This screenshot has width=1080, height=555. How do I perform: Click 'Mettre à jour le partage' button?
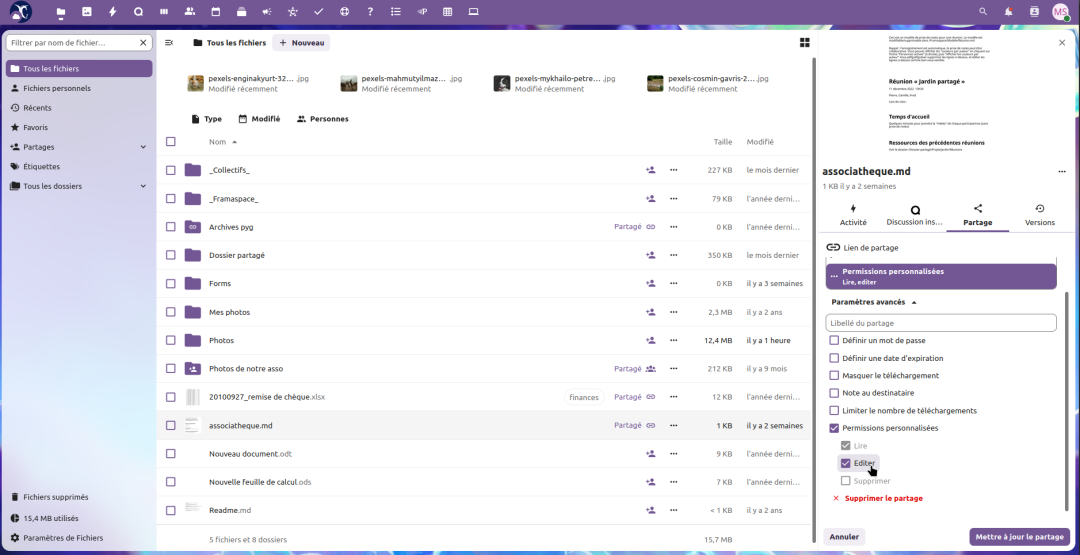1019,537
